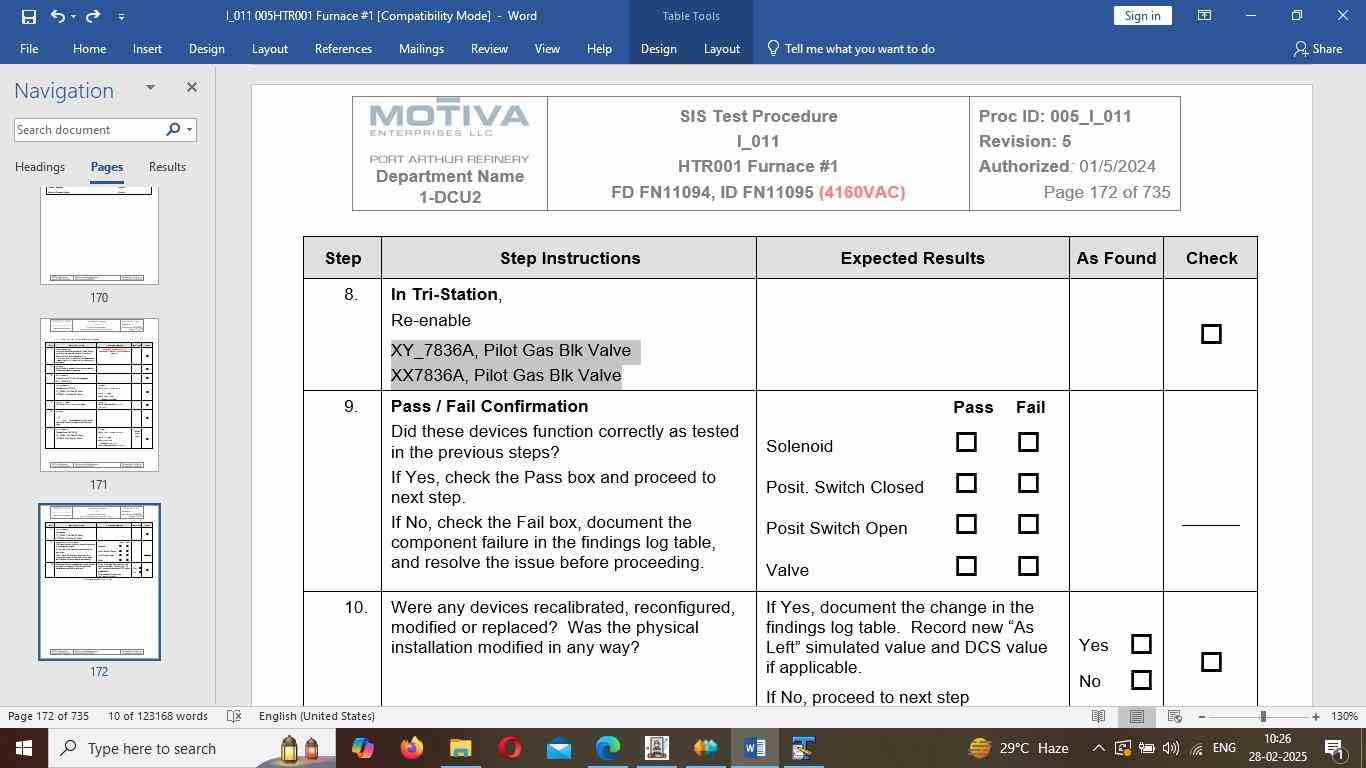This screenshot has height=768, width=1366.
Task: Check the Valve Pass box
Action: [x=966, y=566]
